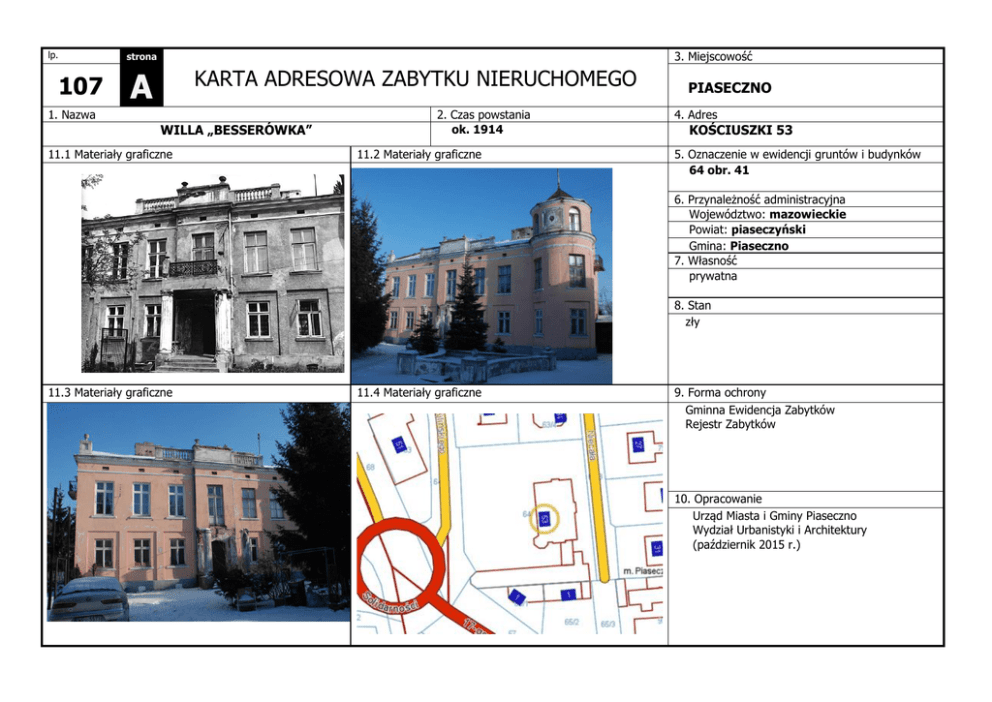Select the card number 107

coord(81,87)
